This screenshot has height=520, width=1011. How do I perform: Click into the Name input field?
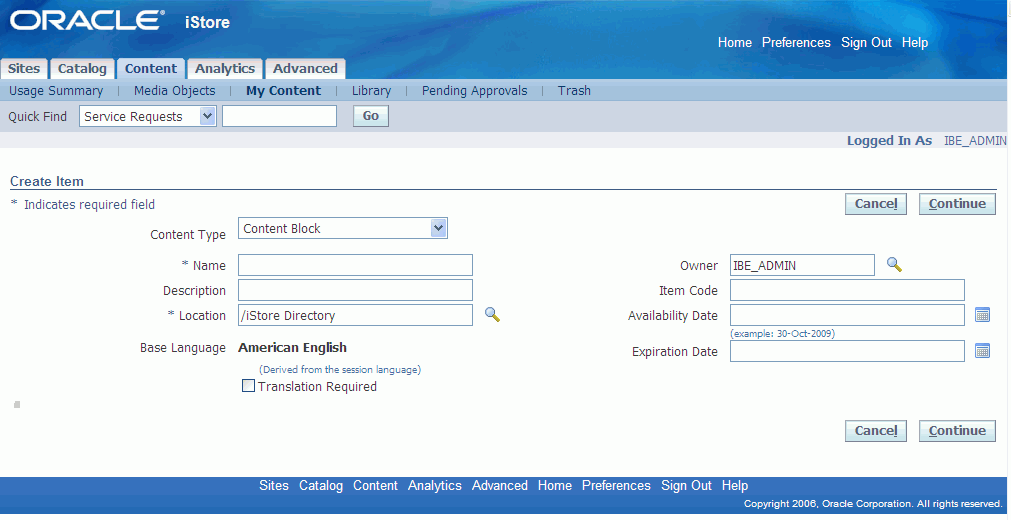coord(355,265)
